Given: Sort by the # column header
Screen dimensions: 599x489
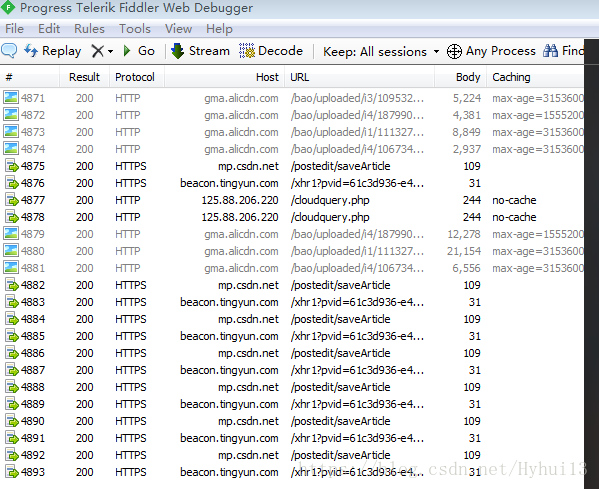Looking at the screenshot, I should (30, 77).
